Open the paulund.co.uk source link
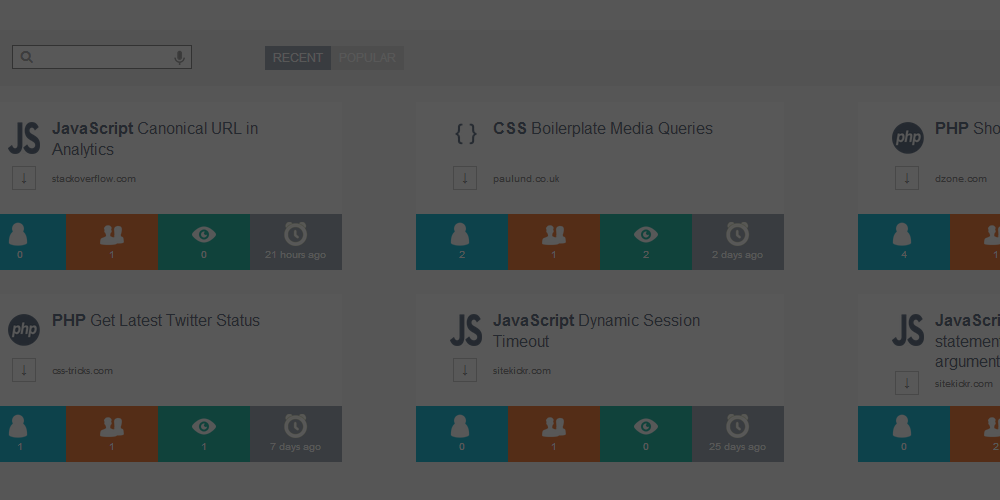Screen dimensions: 1000x500 pos(526,179)
